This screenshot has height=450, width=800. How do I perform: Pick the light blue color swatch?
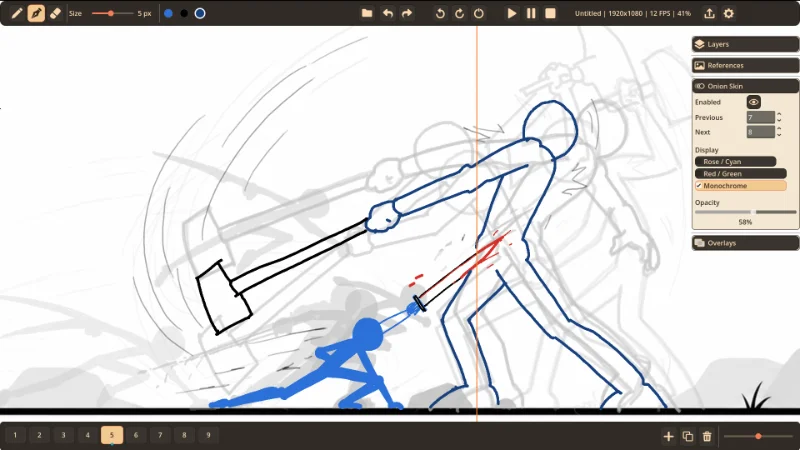[168, 13]
